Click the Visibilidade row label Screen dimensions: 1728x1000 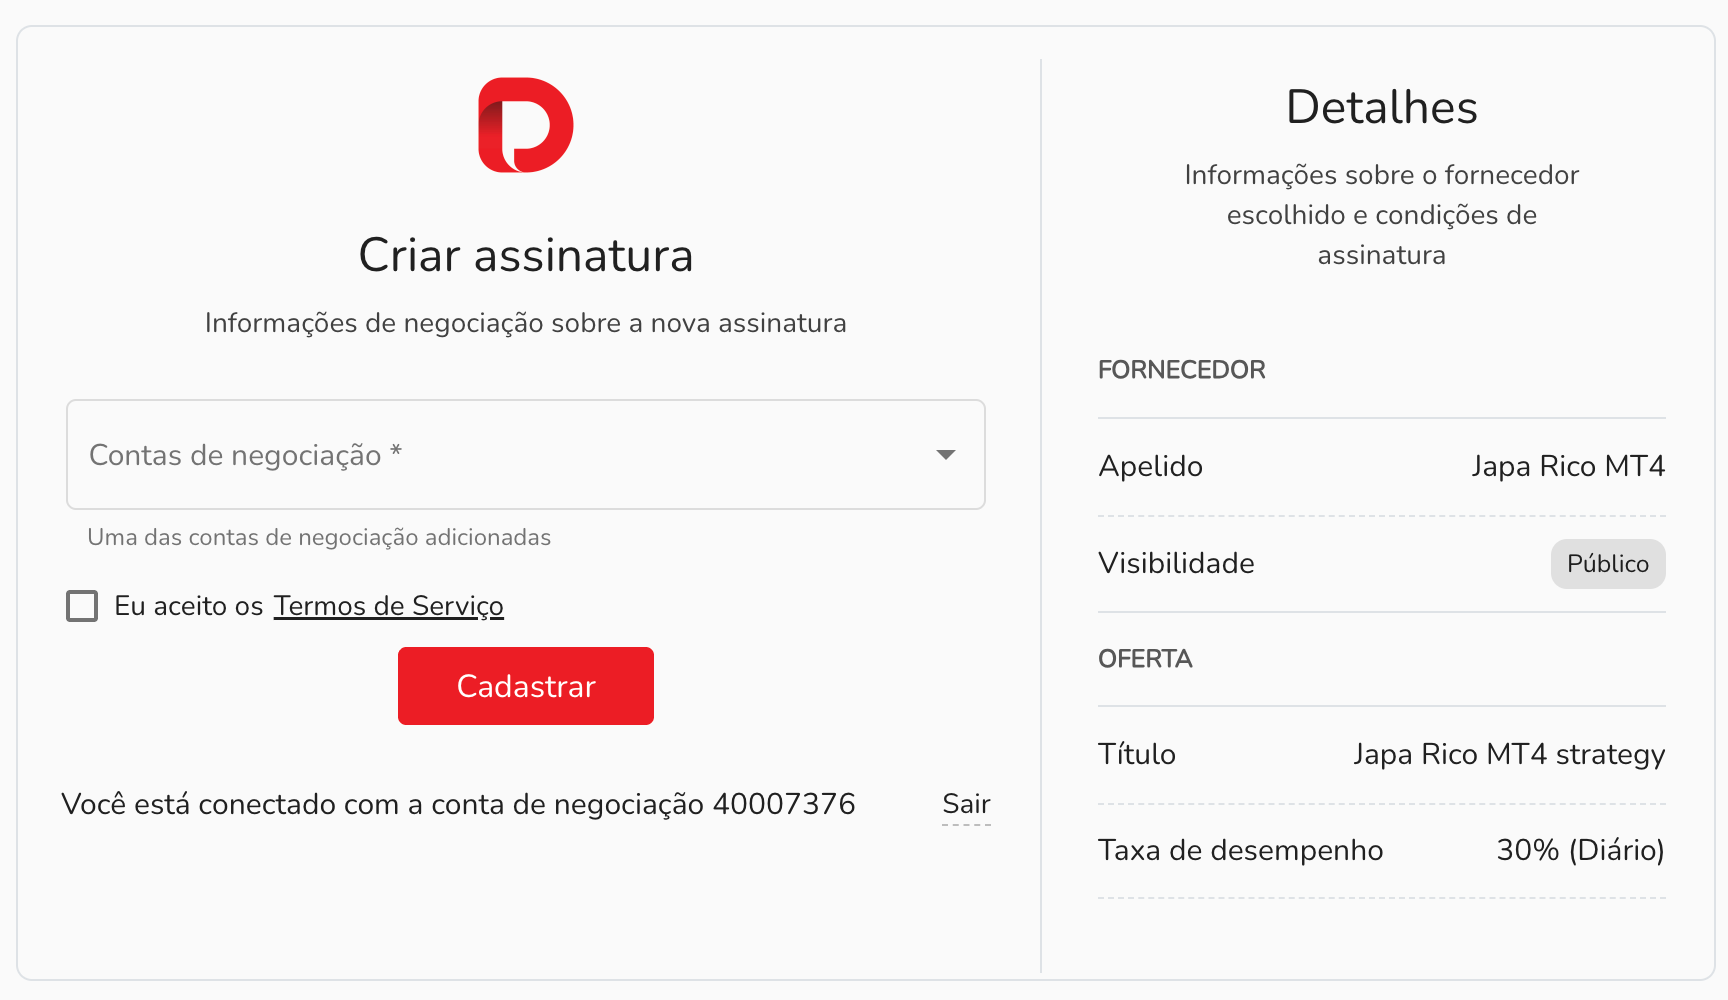coord(1176,563)
